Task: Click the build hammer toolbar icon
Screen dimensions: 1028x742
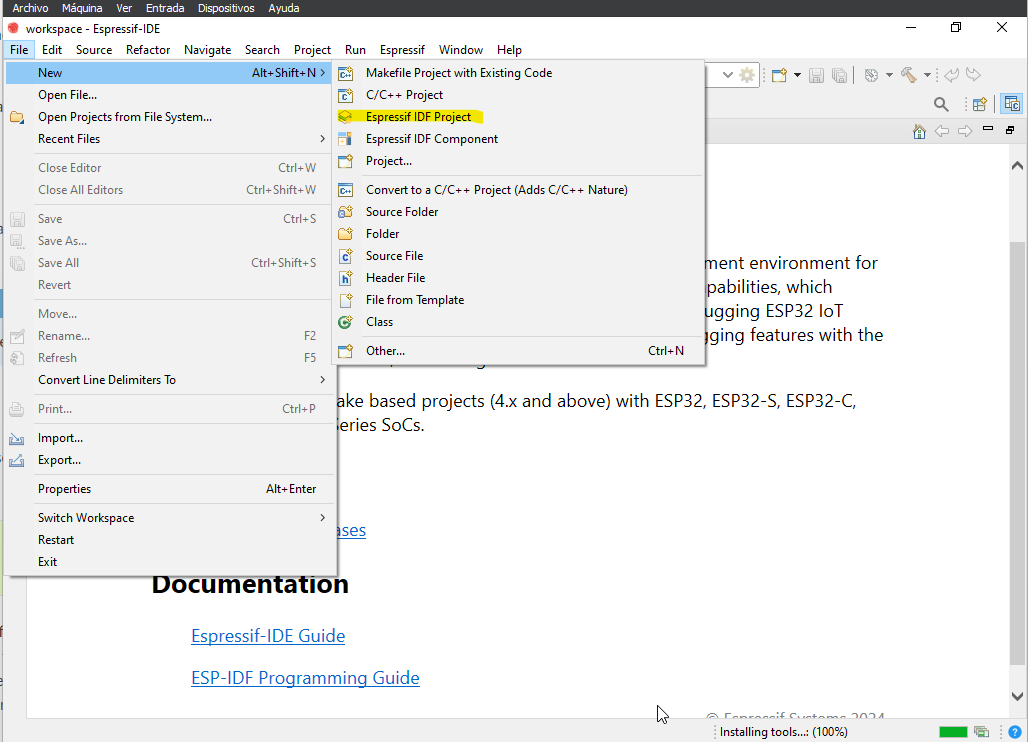Action: click(x=909, y=75)
